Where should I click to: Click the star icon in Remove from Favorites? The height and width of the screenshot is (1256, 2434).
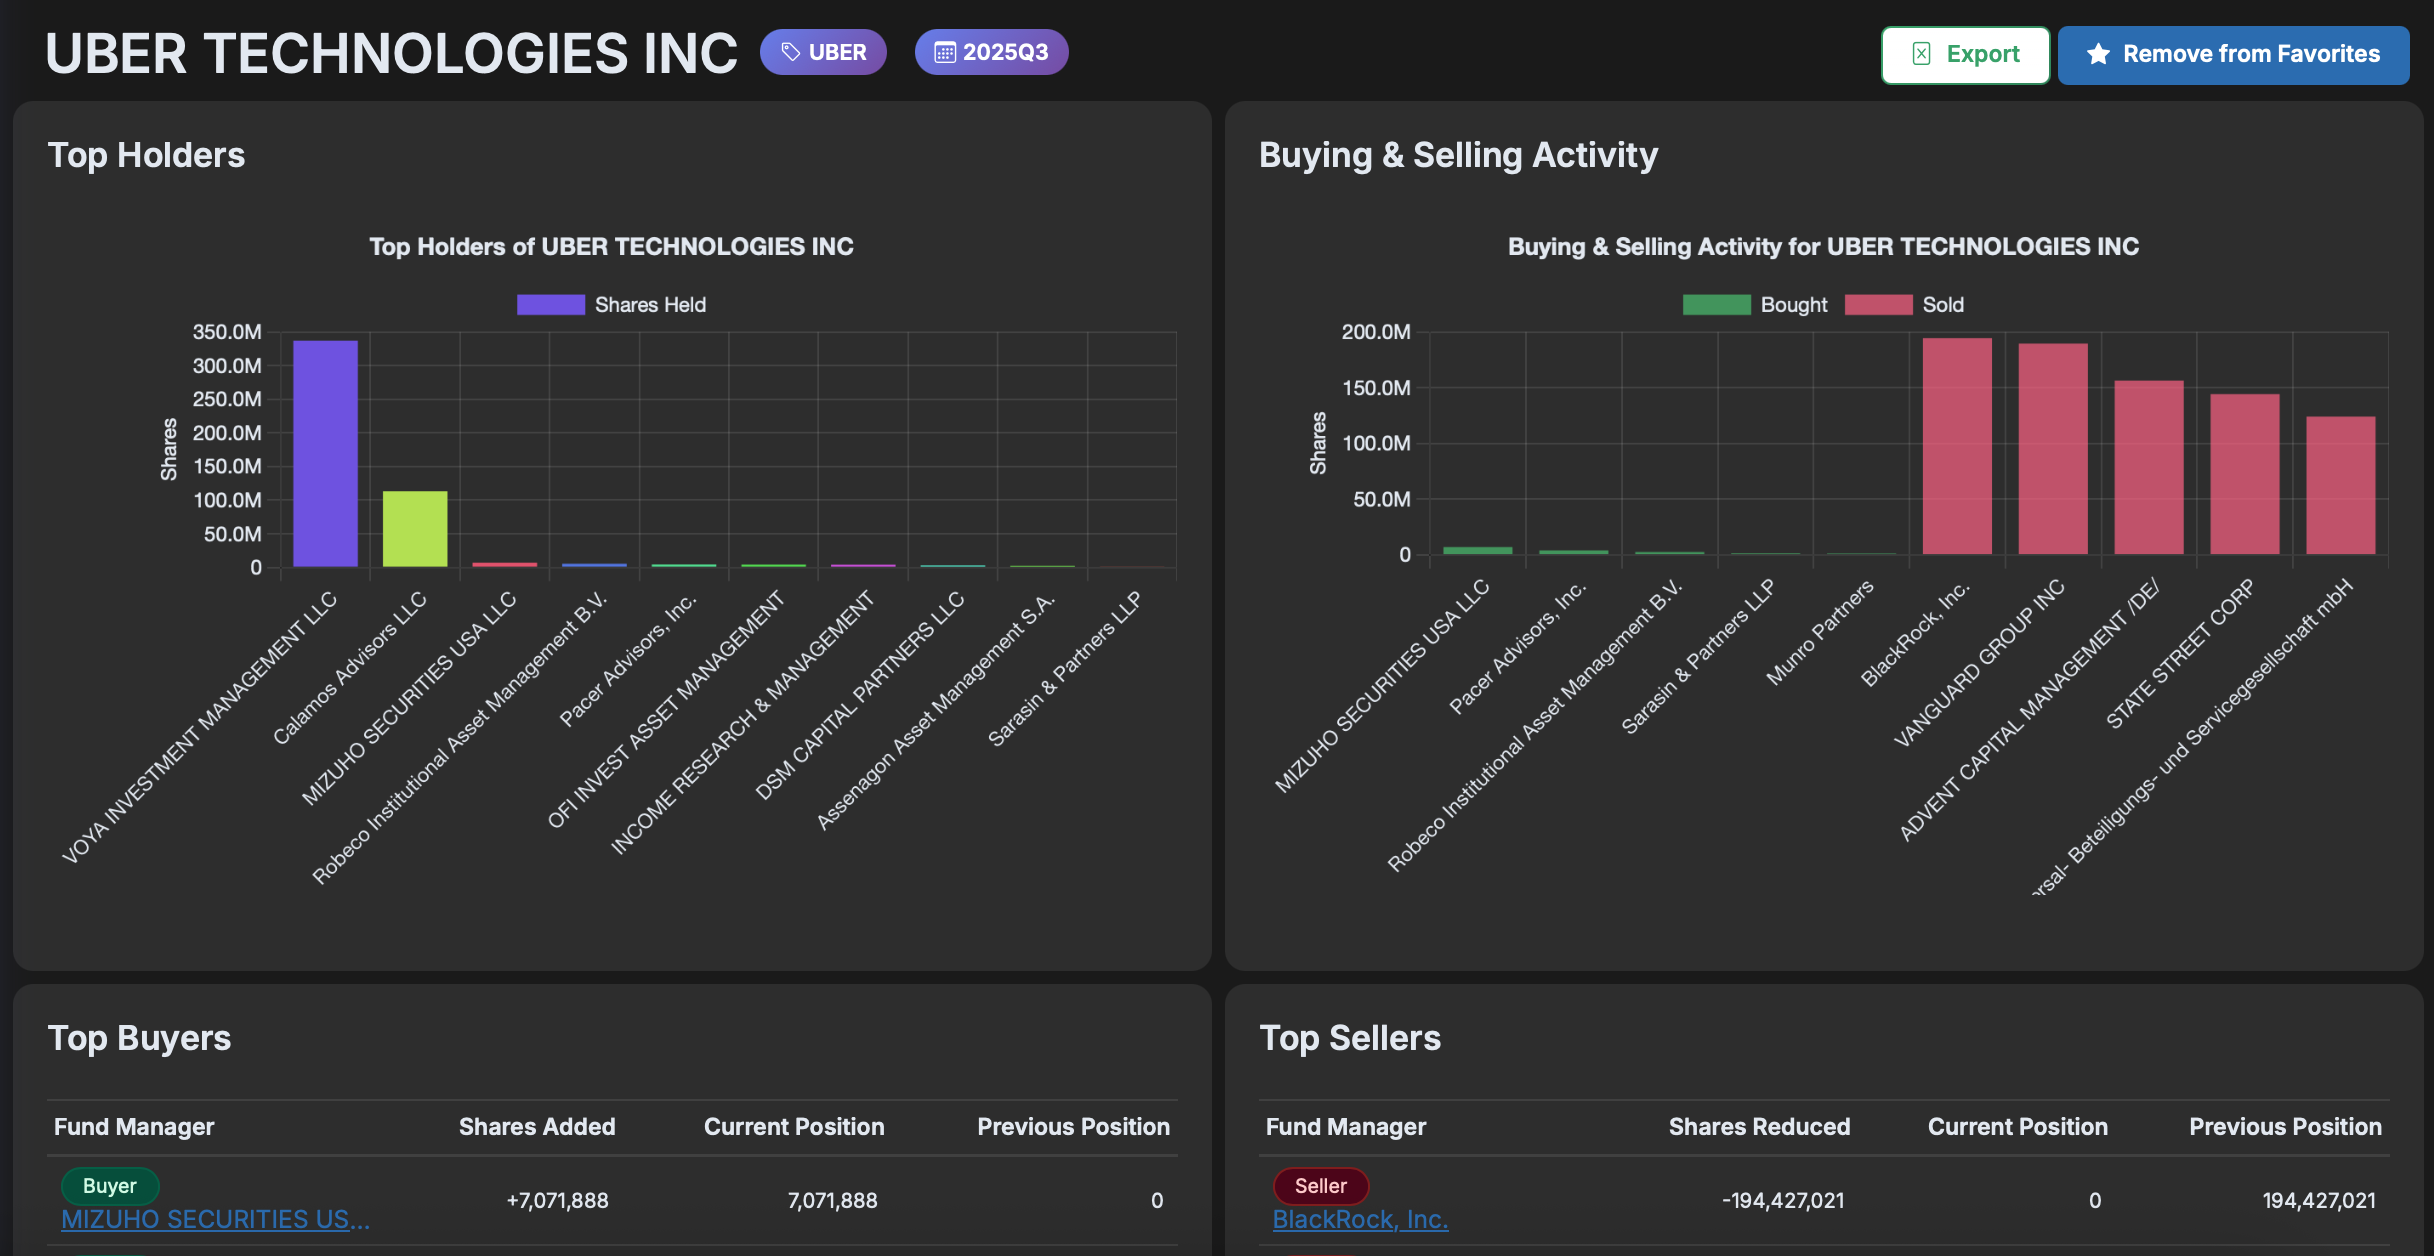point(2098,54)
